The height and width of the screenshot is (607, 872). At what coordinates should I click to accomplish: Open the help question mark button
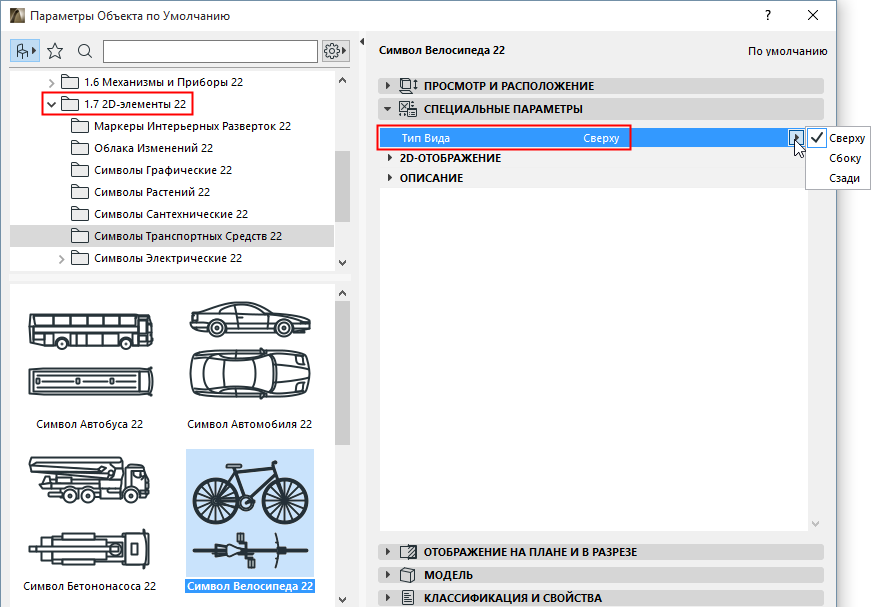pyautogui.click(x=768, y=15)
